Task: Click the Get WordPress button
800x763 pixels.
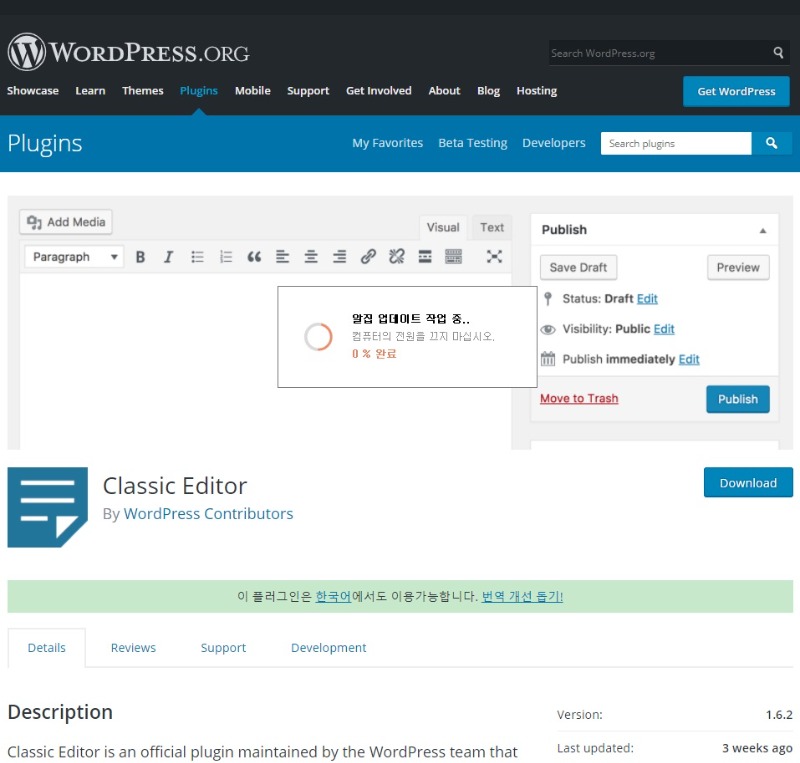Action: pyautogui.click(x=736, y=91)
